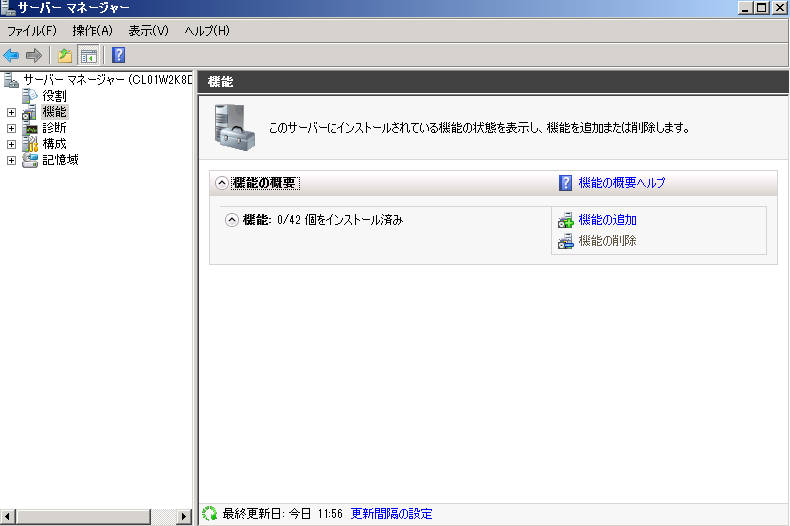Screen dimensions: 790x526
Task: Click the Server Manager root node icon
Action: [11, 80]
